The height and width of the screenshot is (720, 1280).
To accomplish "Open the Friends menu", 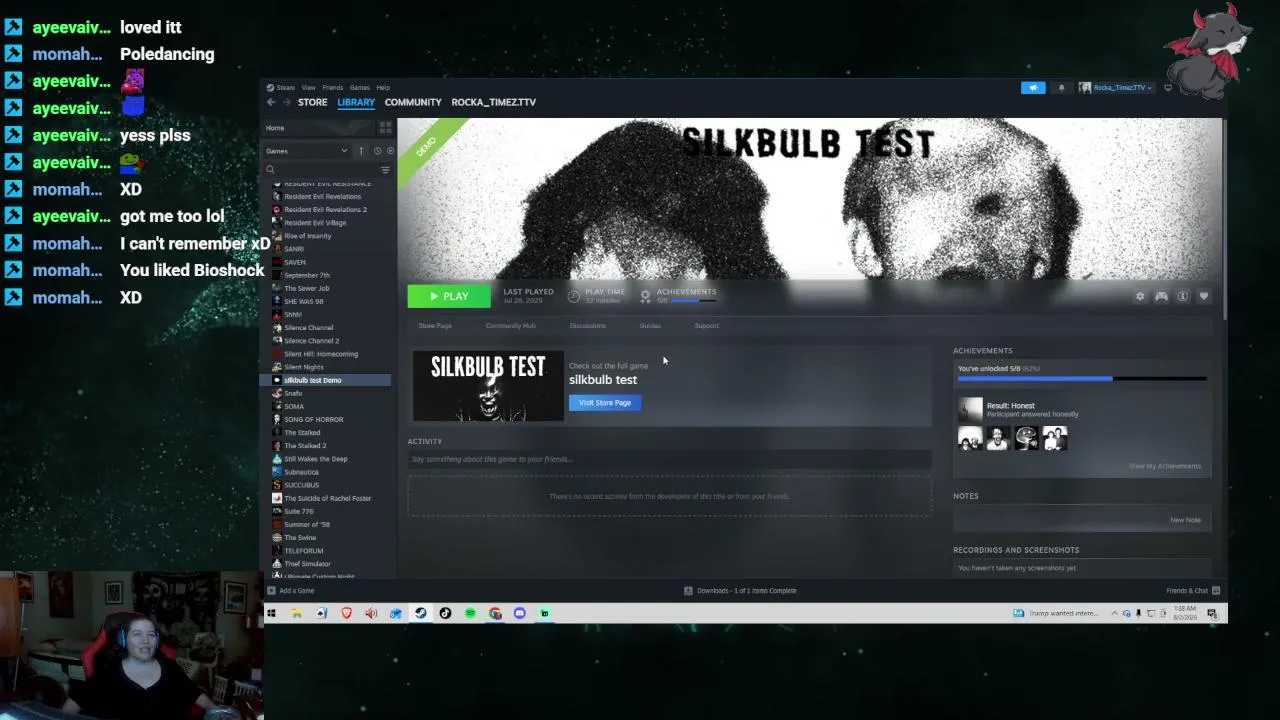I will point(332,87).
